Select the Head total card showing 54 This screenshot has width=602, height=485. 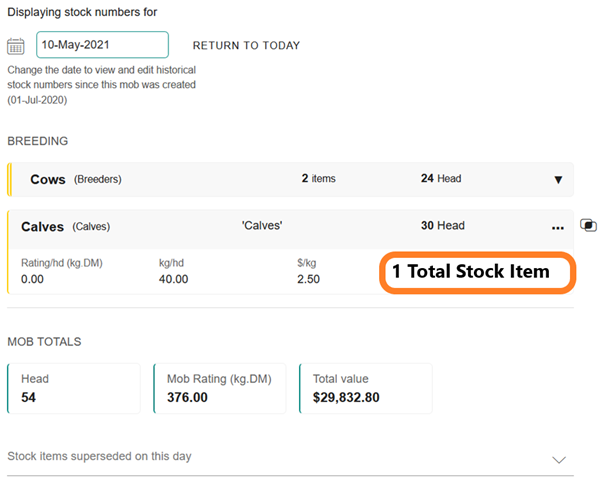click(73, 388)
